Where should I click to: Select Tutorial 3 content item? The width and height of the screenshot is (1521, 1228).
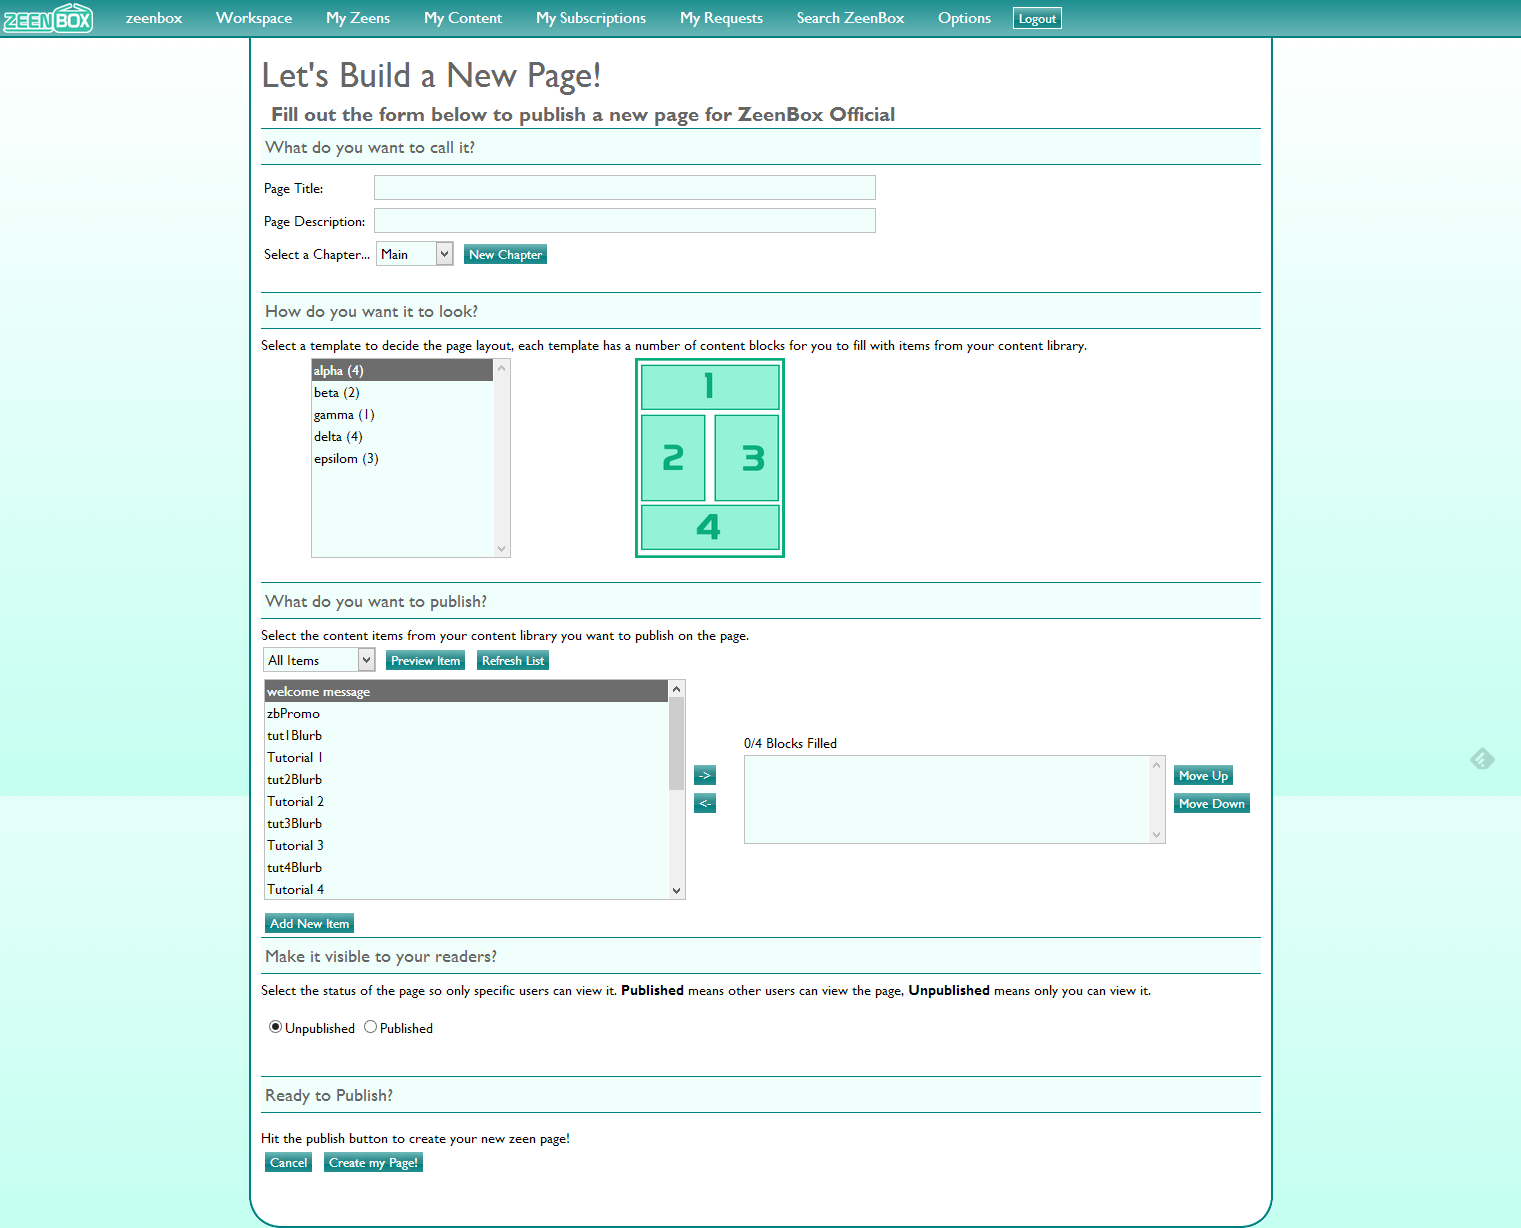coord(466,845)
